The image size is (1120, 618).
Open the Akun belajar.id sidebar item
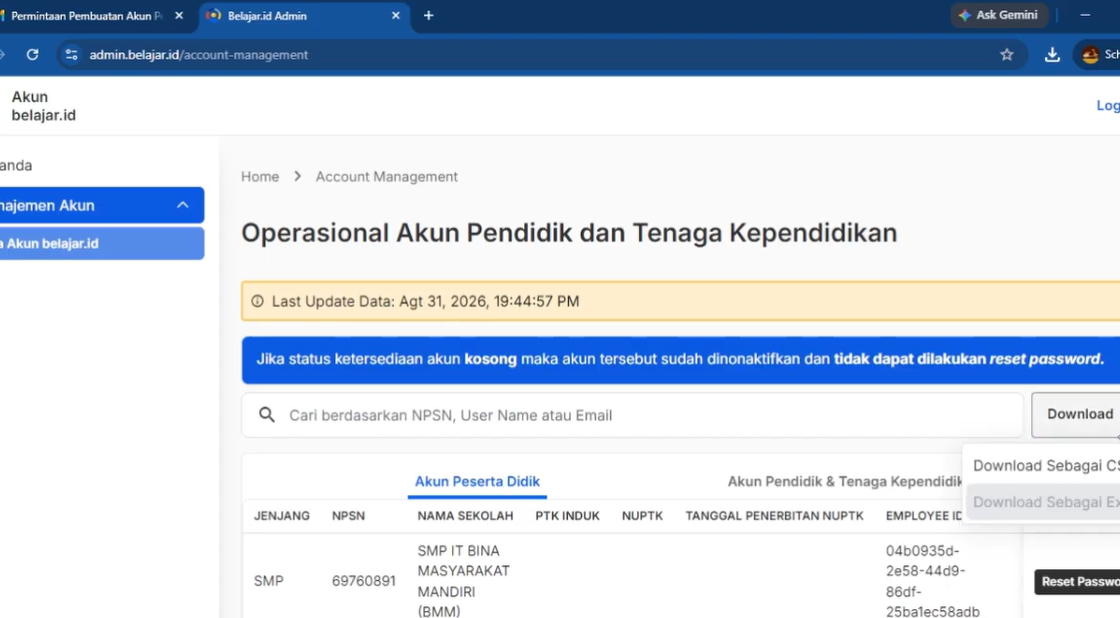click(x=101, y=244)
